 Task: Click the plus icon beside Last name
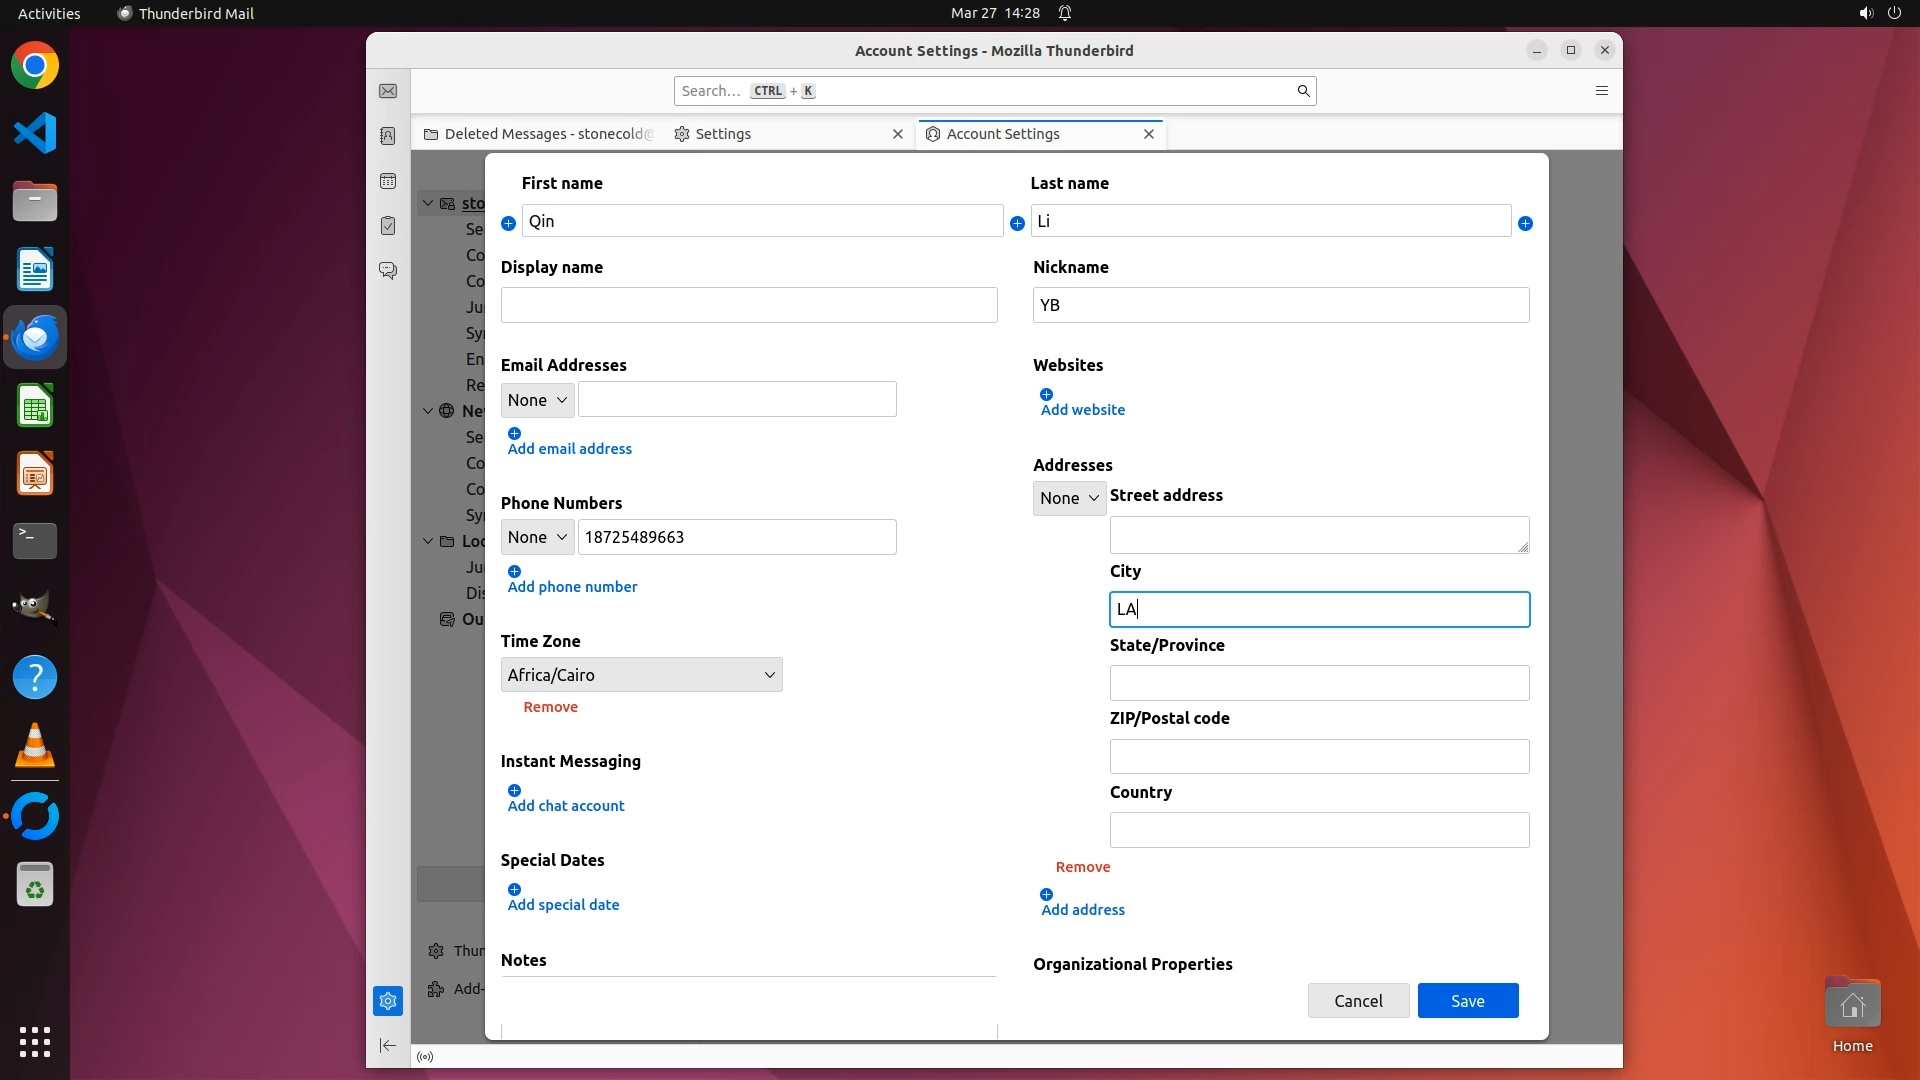tap(1525, 223)
